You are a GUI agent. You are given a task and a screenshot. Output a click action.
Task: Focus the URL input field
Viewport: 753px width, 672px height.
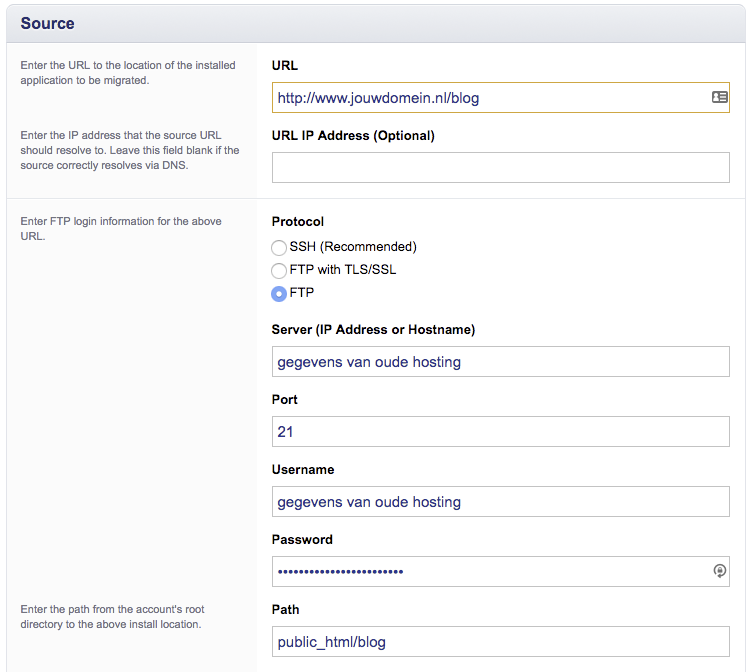(x=500, y=98)
